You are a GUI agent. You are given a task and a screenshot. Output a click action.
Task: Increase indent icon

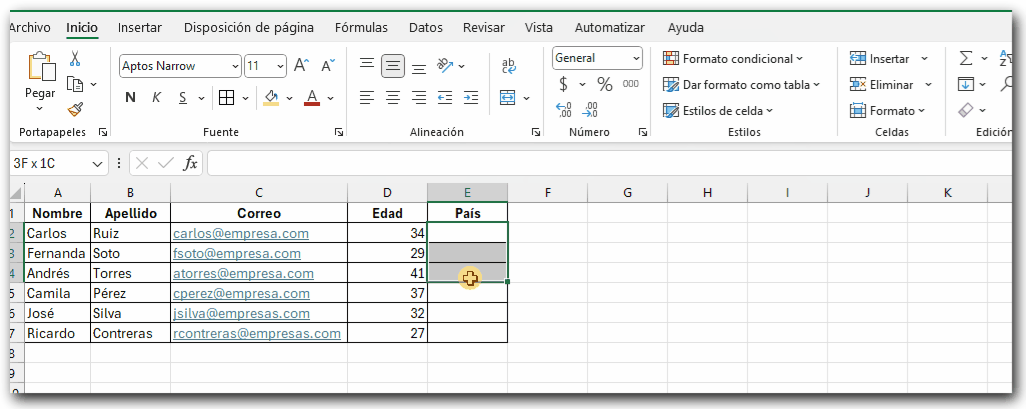coord(471,98)
